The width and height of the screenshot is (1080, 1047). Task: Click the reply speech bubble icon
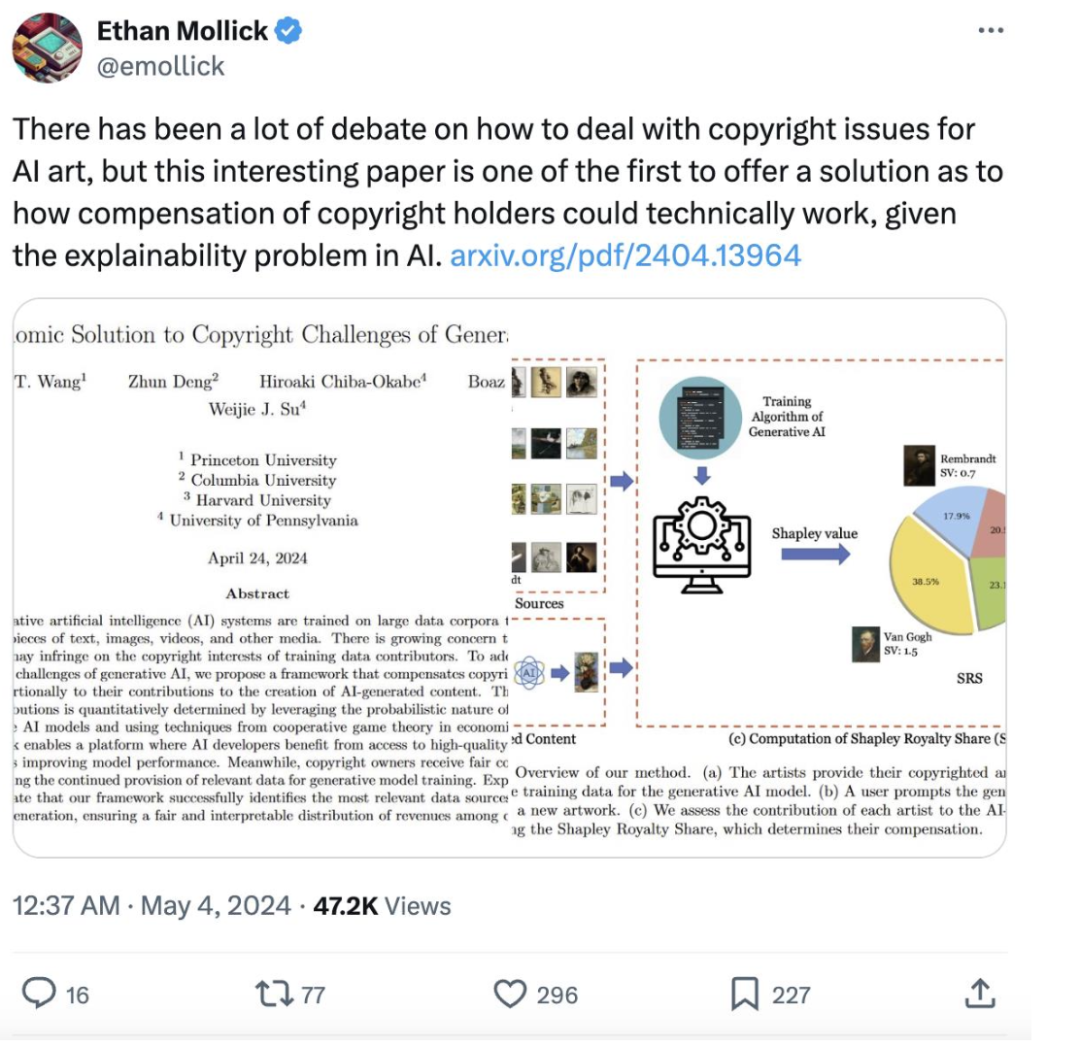[39, 993]
